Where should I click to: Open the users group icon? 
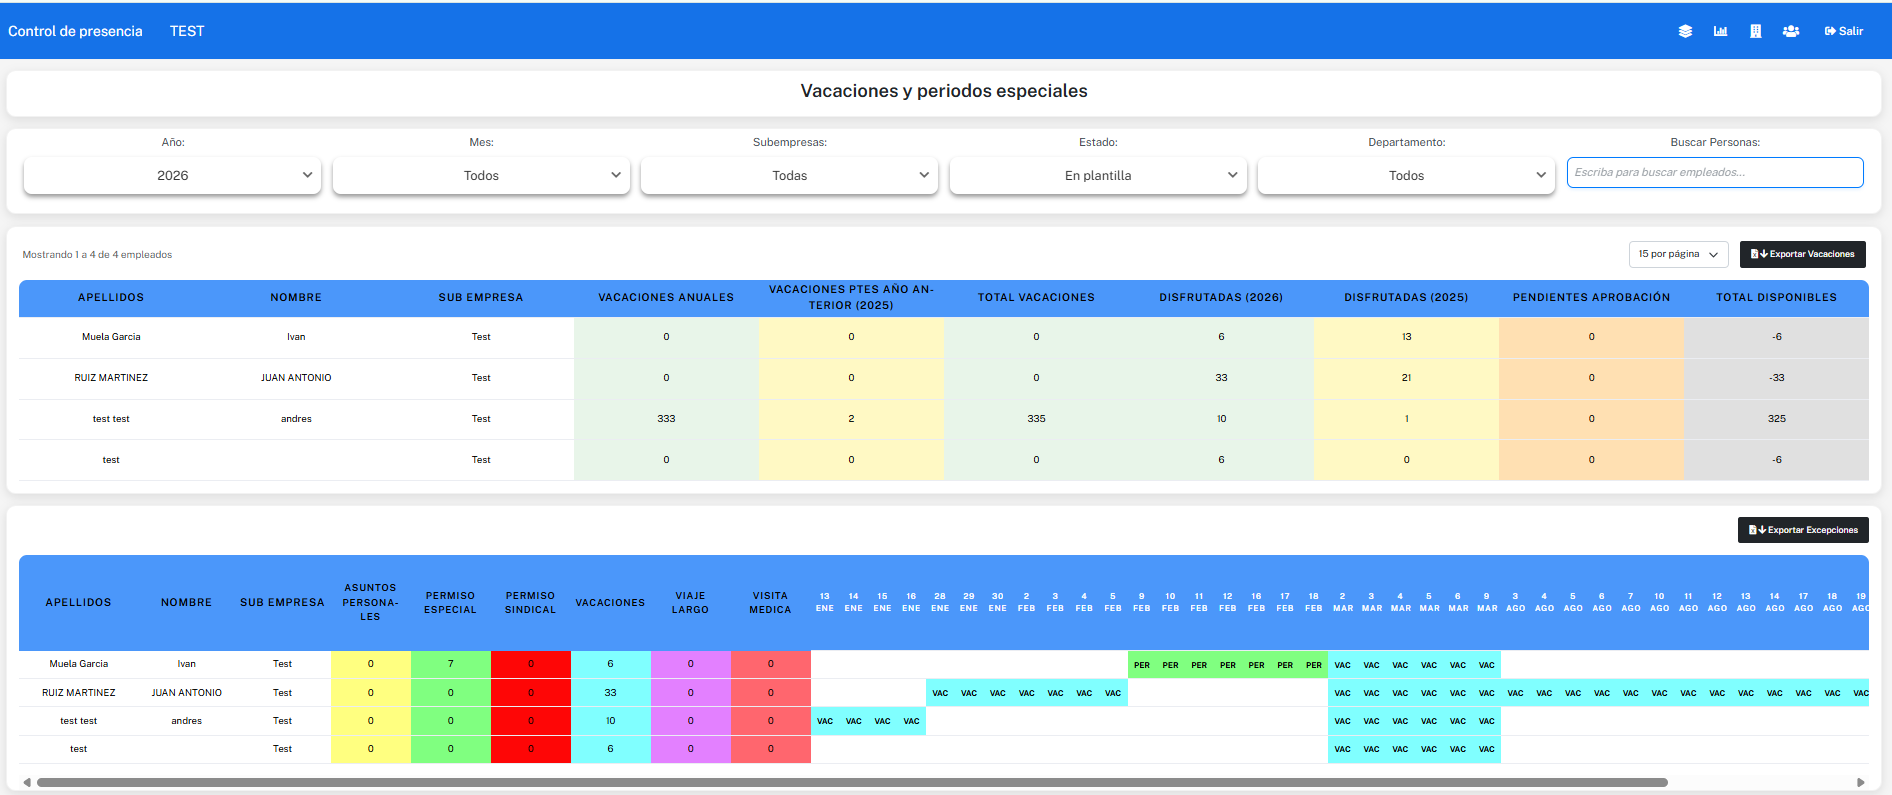pos(1790,31)
